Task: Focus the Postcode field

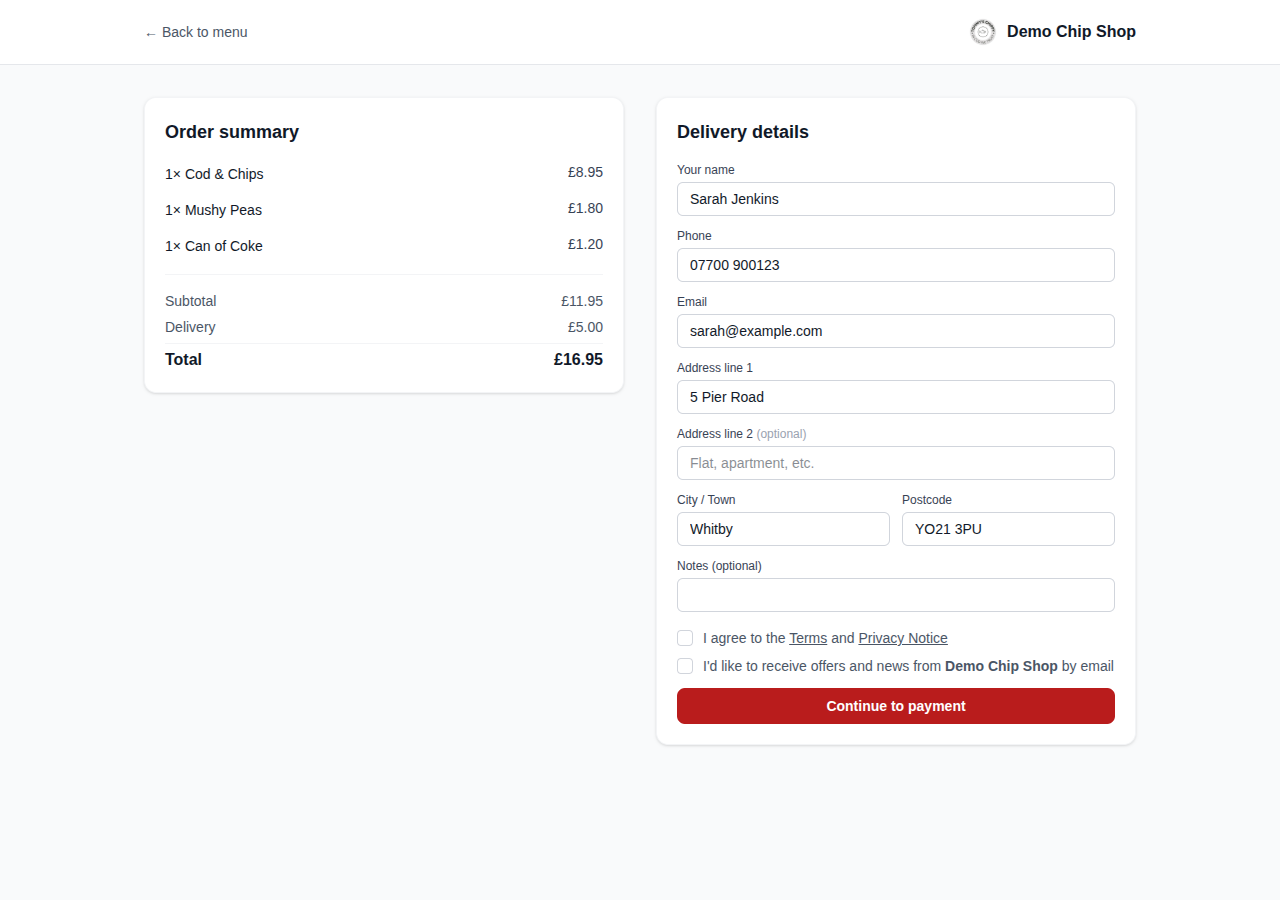Action: point(1008,529)
